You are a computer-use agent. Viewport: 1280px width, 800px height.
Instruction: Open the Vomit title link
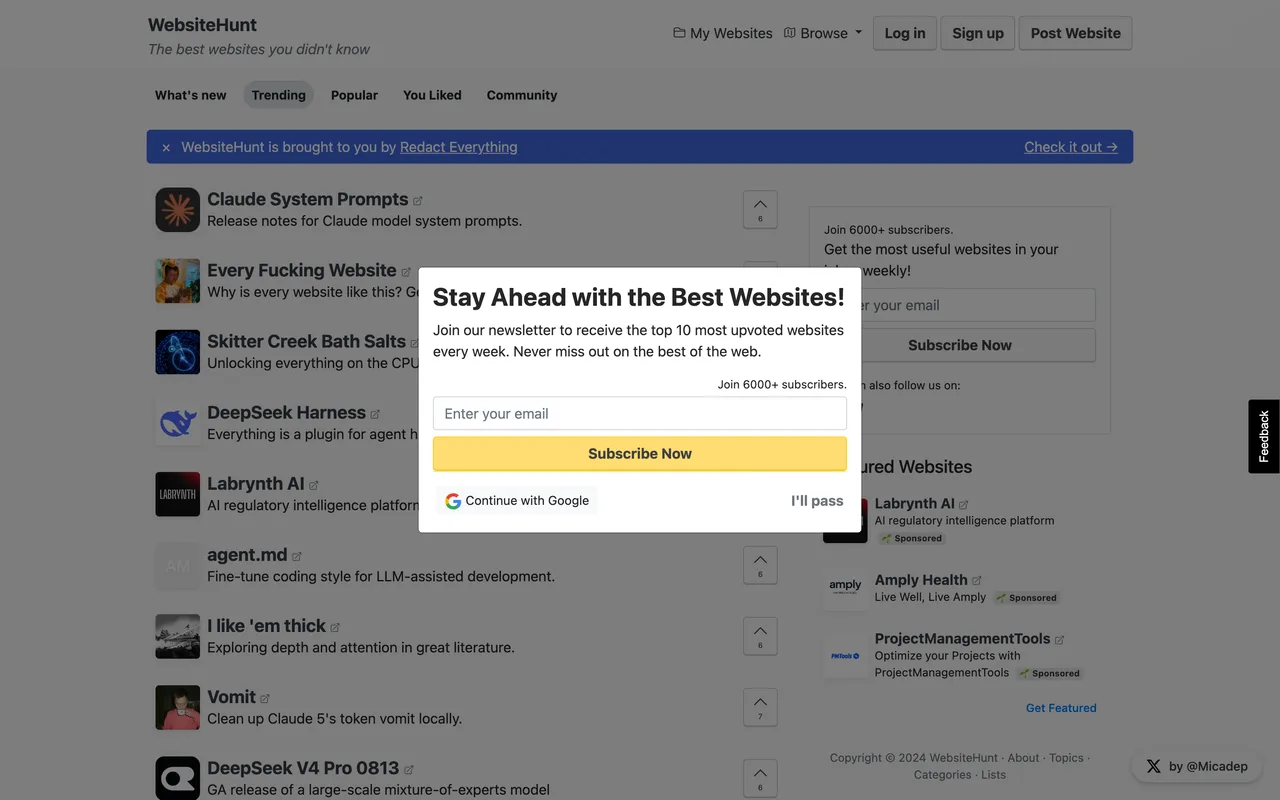[x=231, y=696]
